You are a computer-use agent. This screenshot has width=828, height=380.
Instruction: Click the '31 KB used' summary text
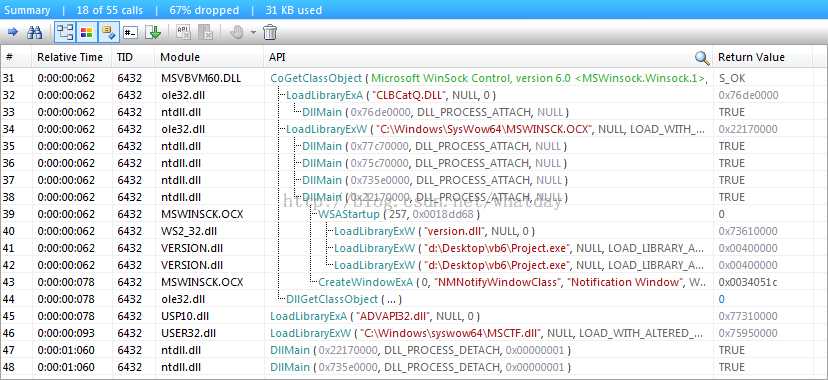pos(293,10)
